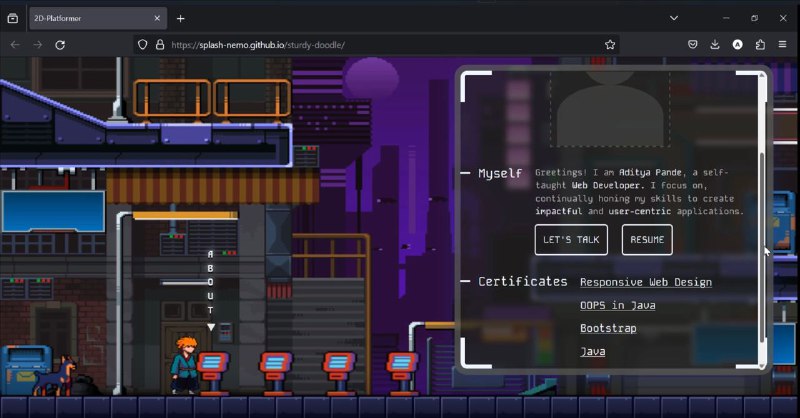
Task: Click the Certificates heading text
Action: click(522, 281)
